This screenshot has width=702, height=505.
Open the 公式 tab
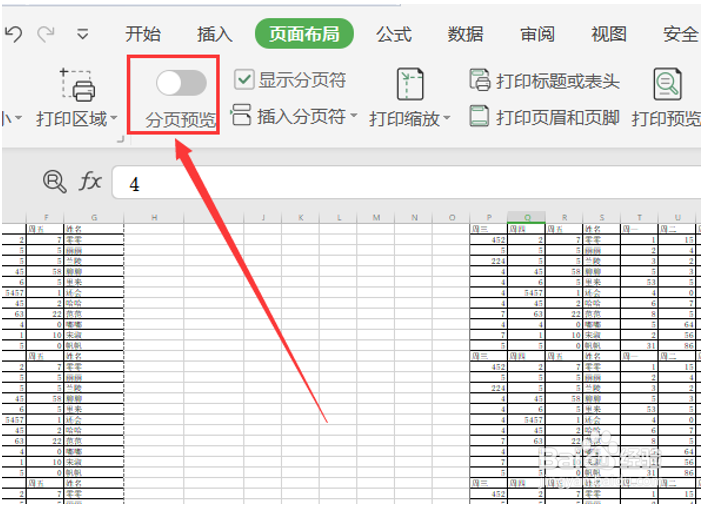[x=394, y=34]
